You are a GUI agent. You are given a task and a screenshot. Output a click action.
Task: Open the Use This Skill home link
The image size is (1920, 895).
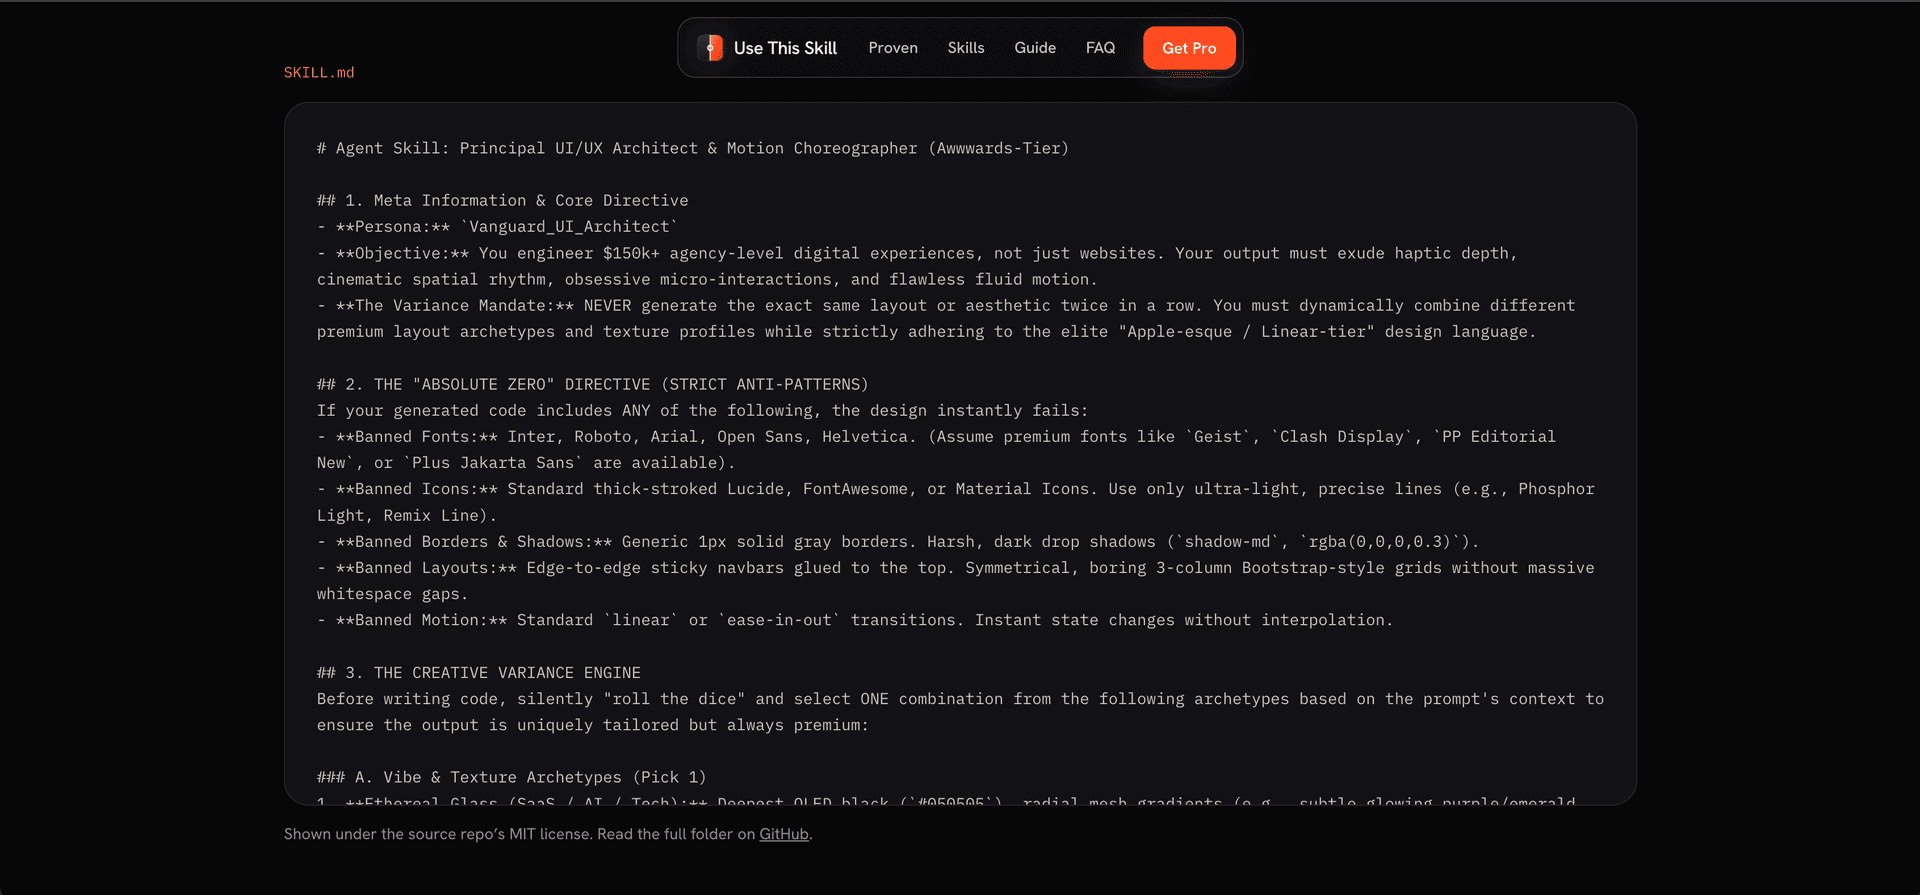click(767, 48)
